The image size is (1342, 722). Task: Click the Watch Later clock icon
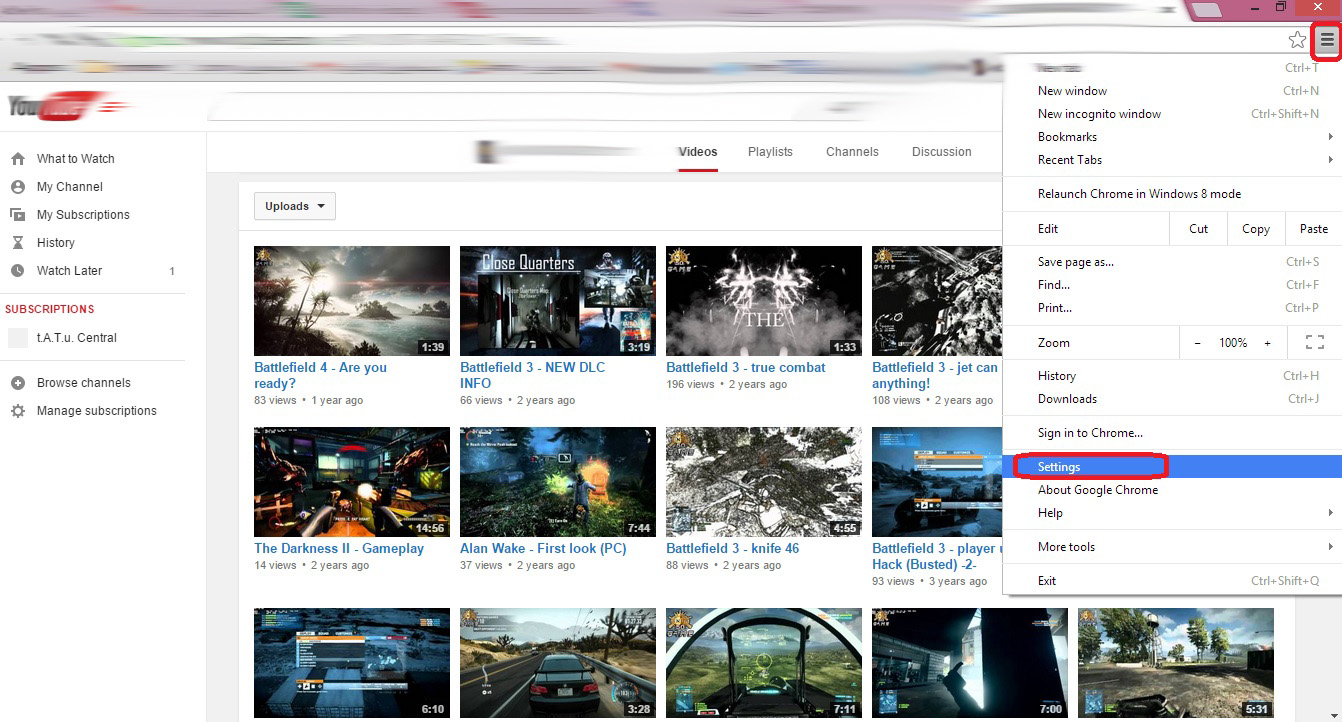pyautogui.click(x=17, y=271)
